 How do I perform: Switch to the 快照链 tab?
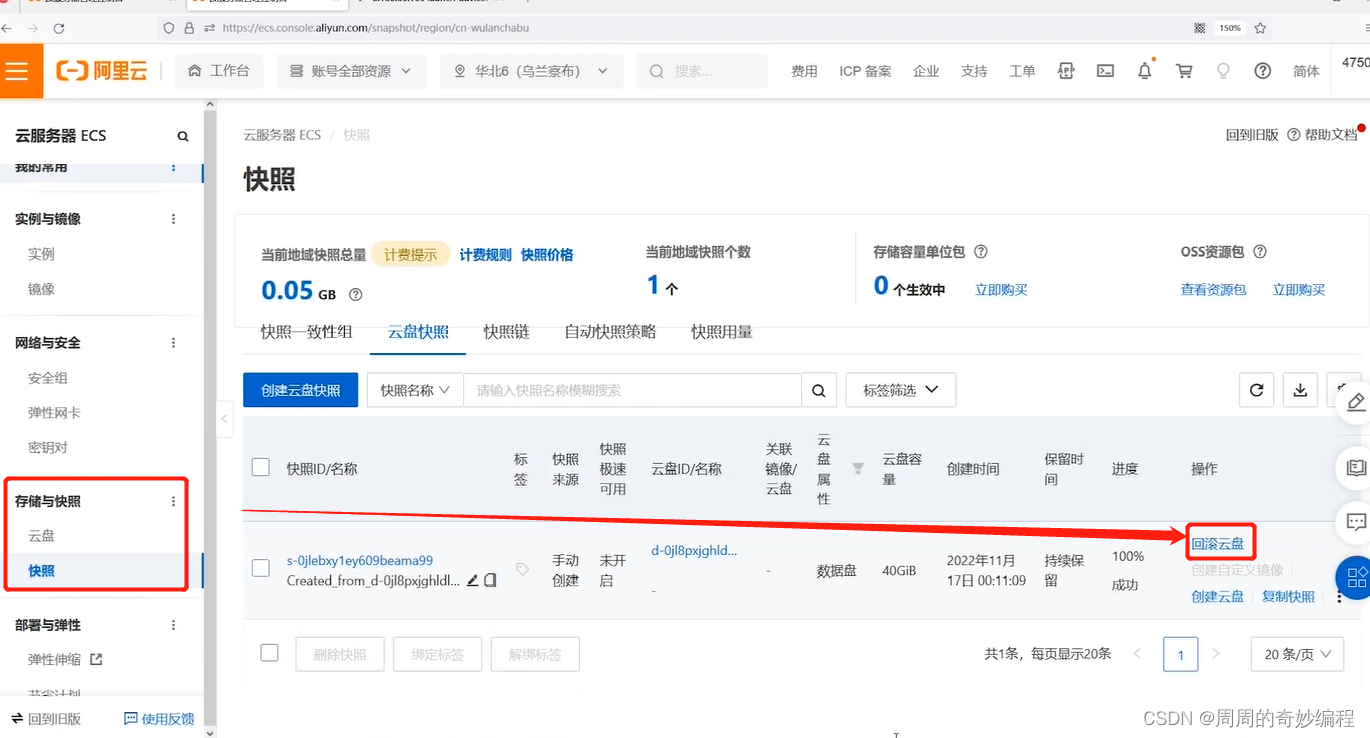(x=506, y=332)
